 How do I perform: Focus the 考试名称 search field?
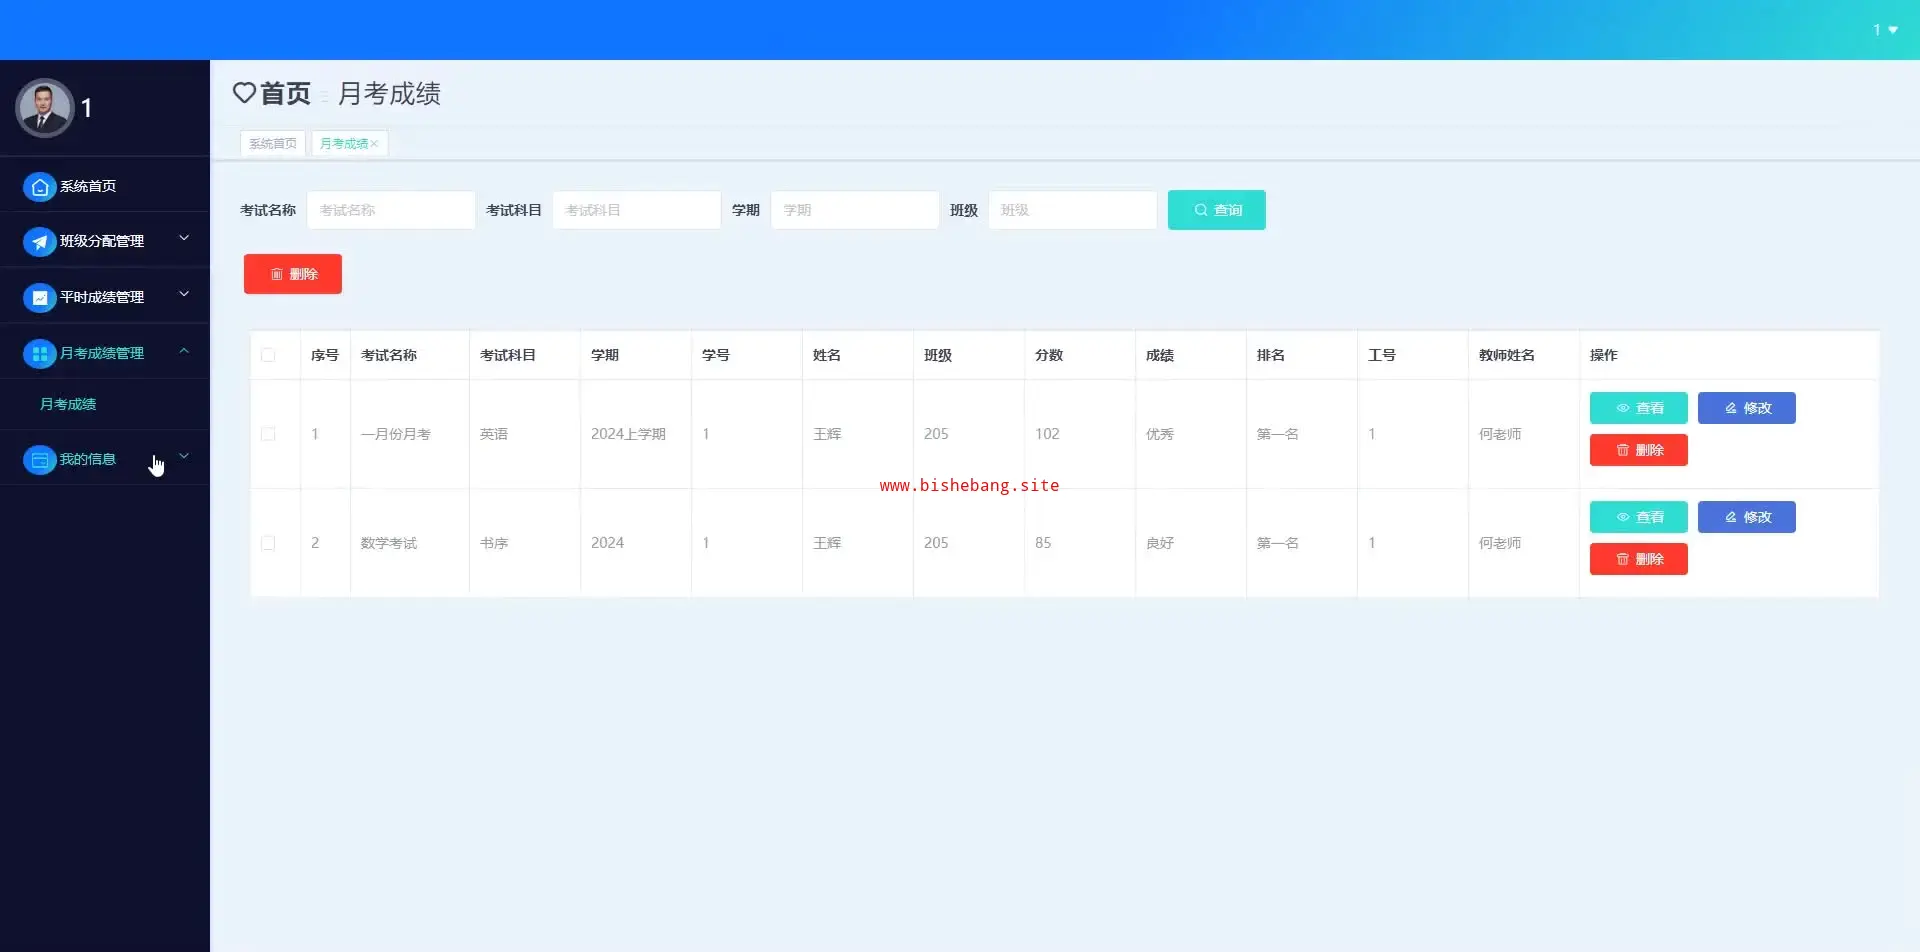point(391,210)
